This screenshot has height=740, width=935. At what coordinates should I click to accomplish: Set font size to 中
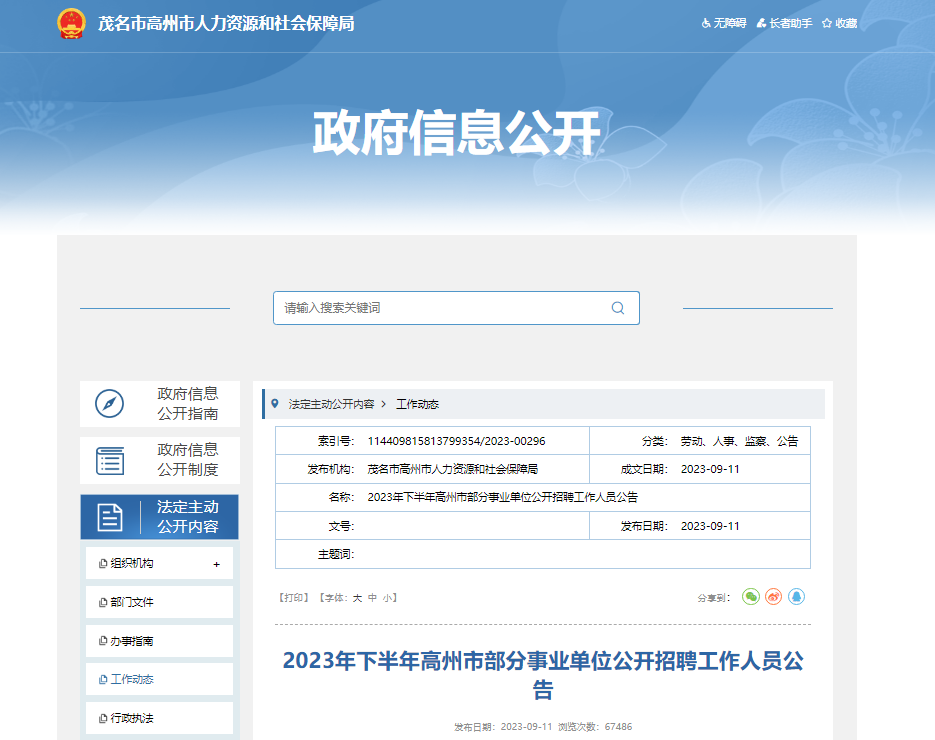[x=372, y=598]
